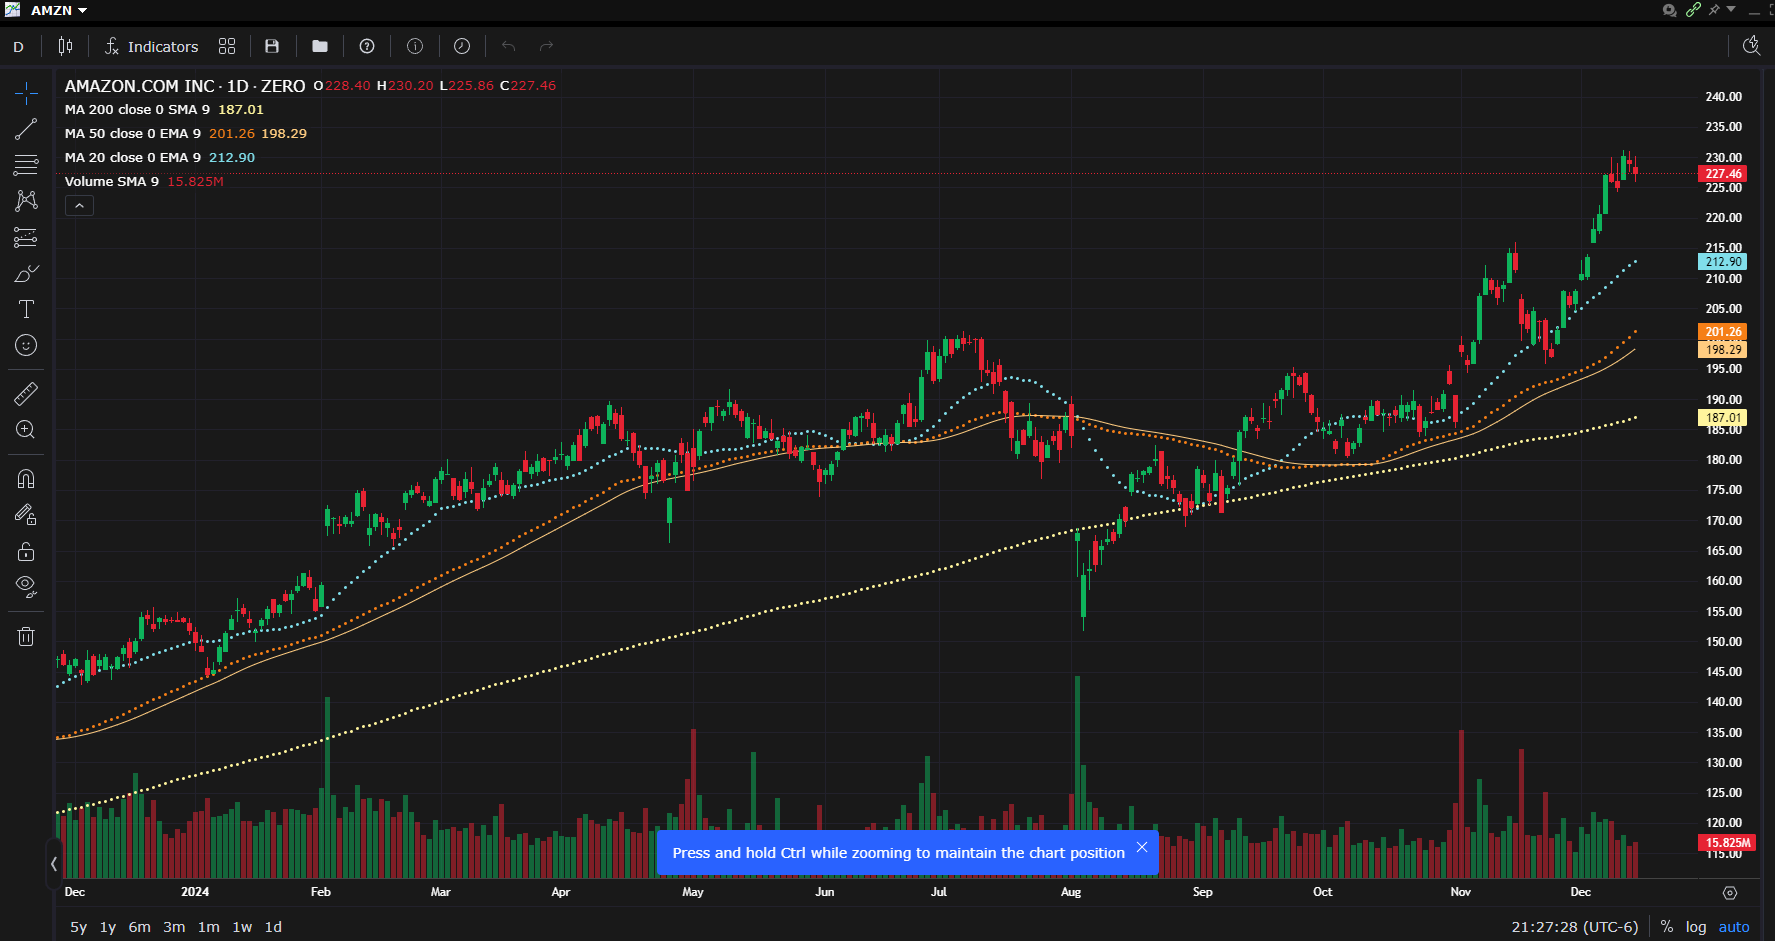Collapse the indicator legend list
Screen dimensions: 1775x941
tap(79, 206)
